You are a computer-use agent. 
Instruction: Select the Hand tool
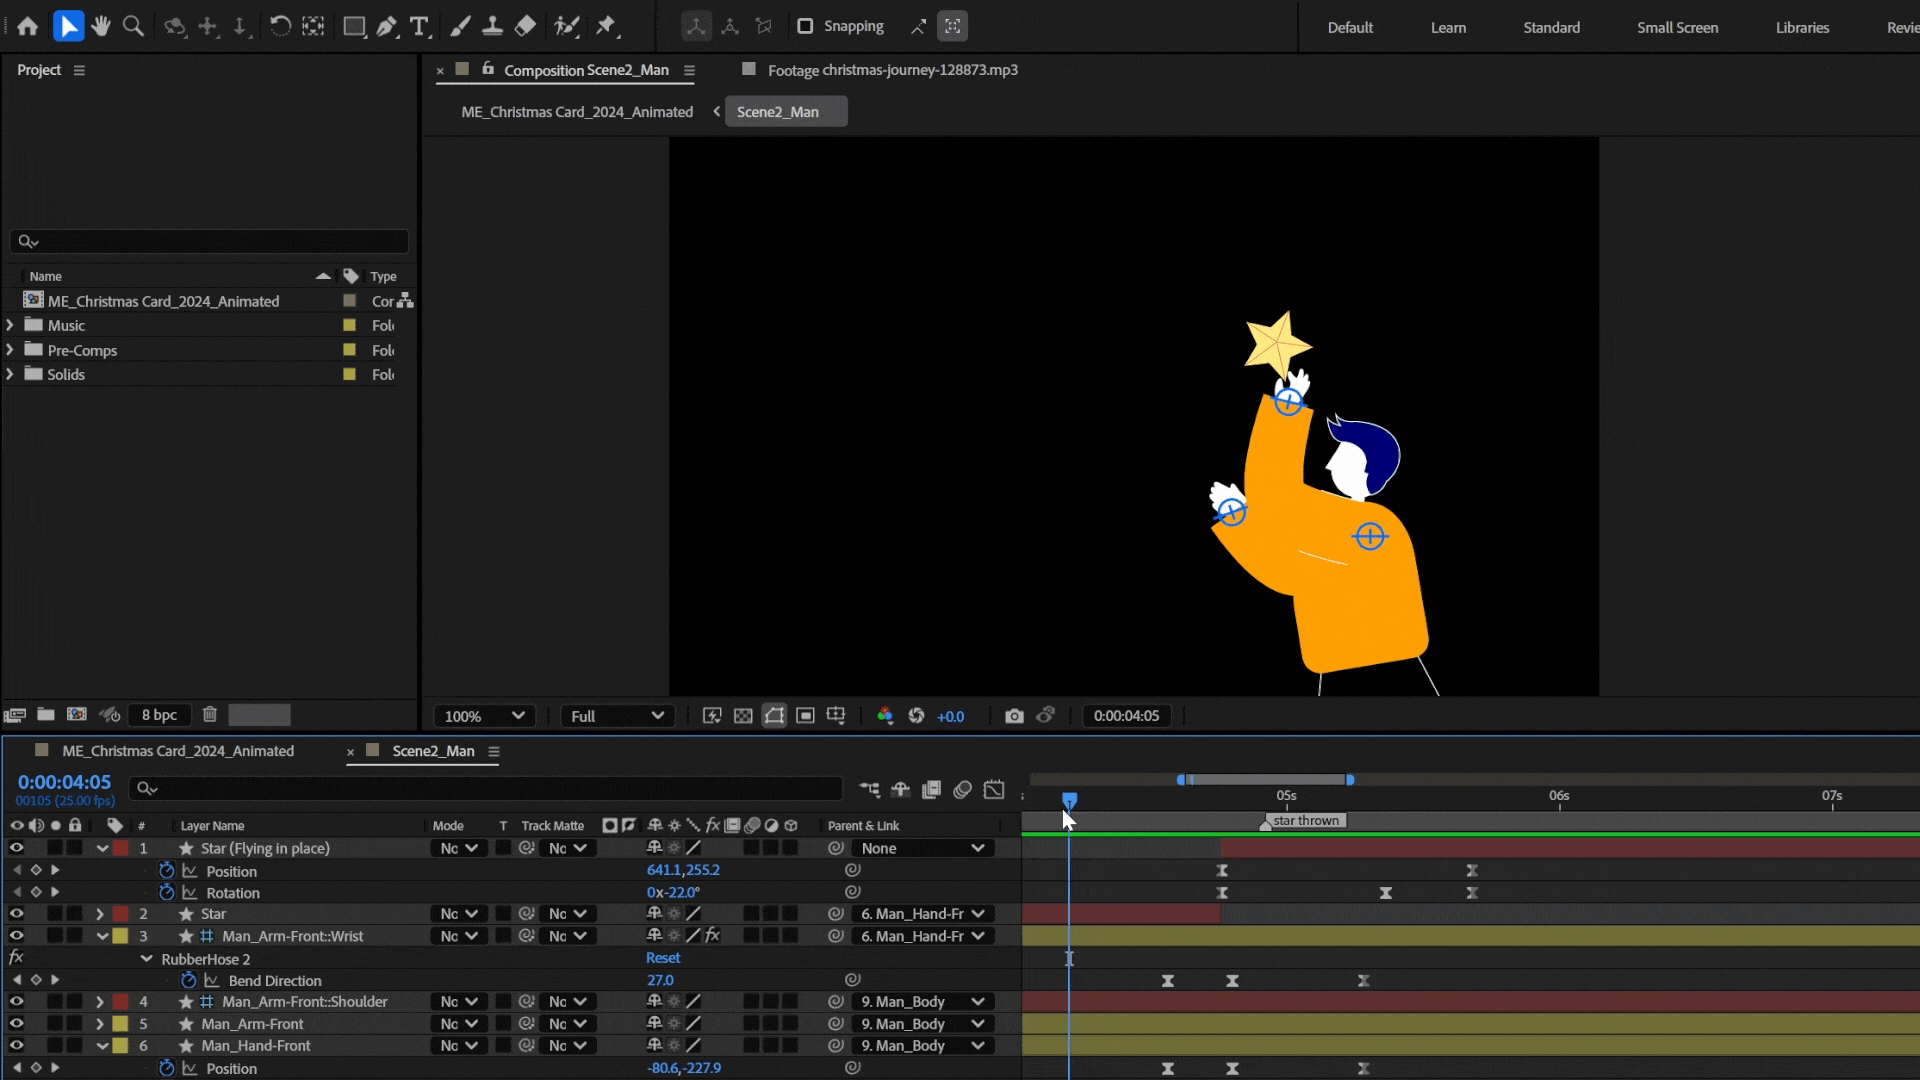[100, 27]
